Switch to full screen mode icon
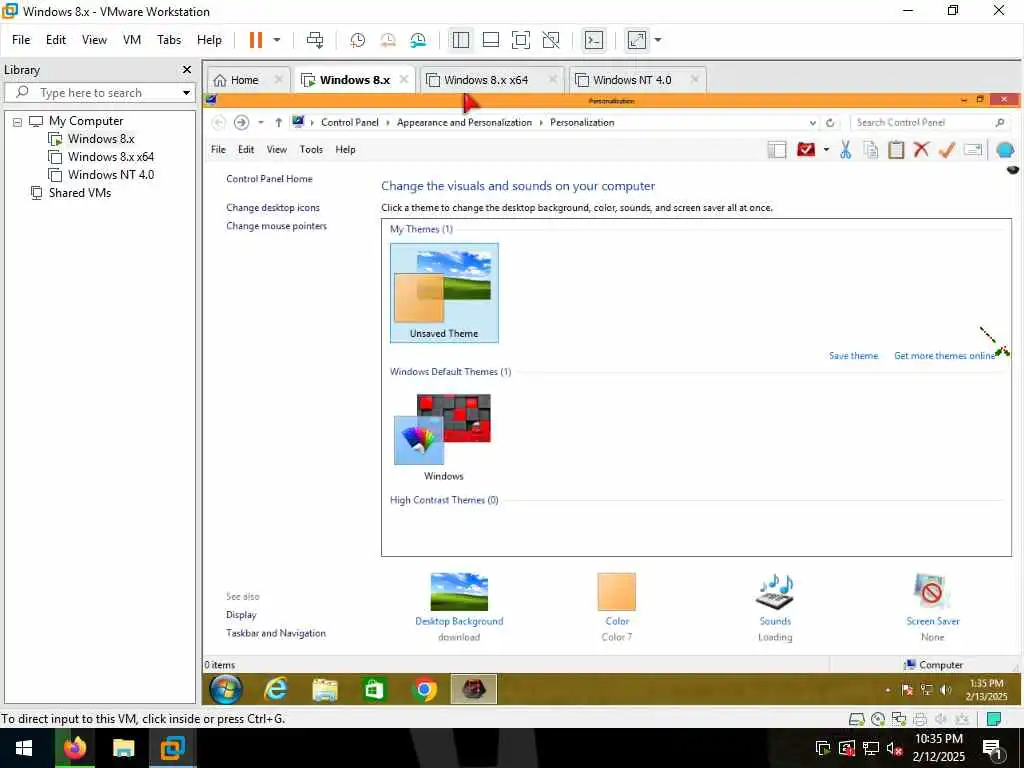Screen dimensions: 1024x768 point(520,40)
